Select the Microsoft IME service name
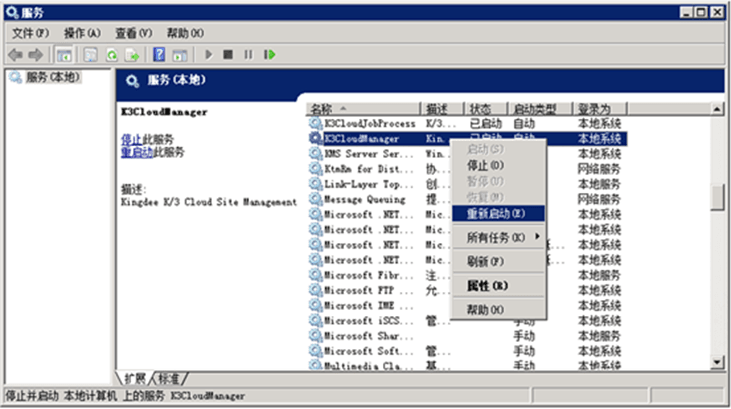The height and width of the screenshot is (409, 731). point(369,306)
